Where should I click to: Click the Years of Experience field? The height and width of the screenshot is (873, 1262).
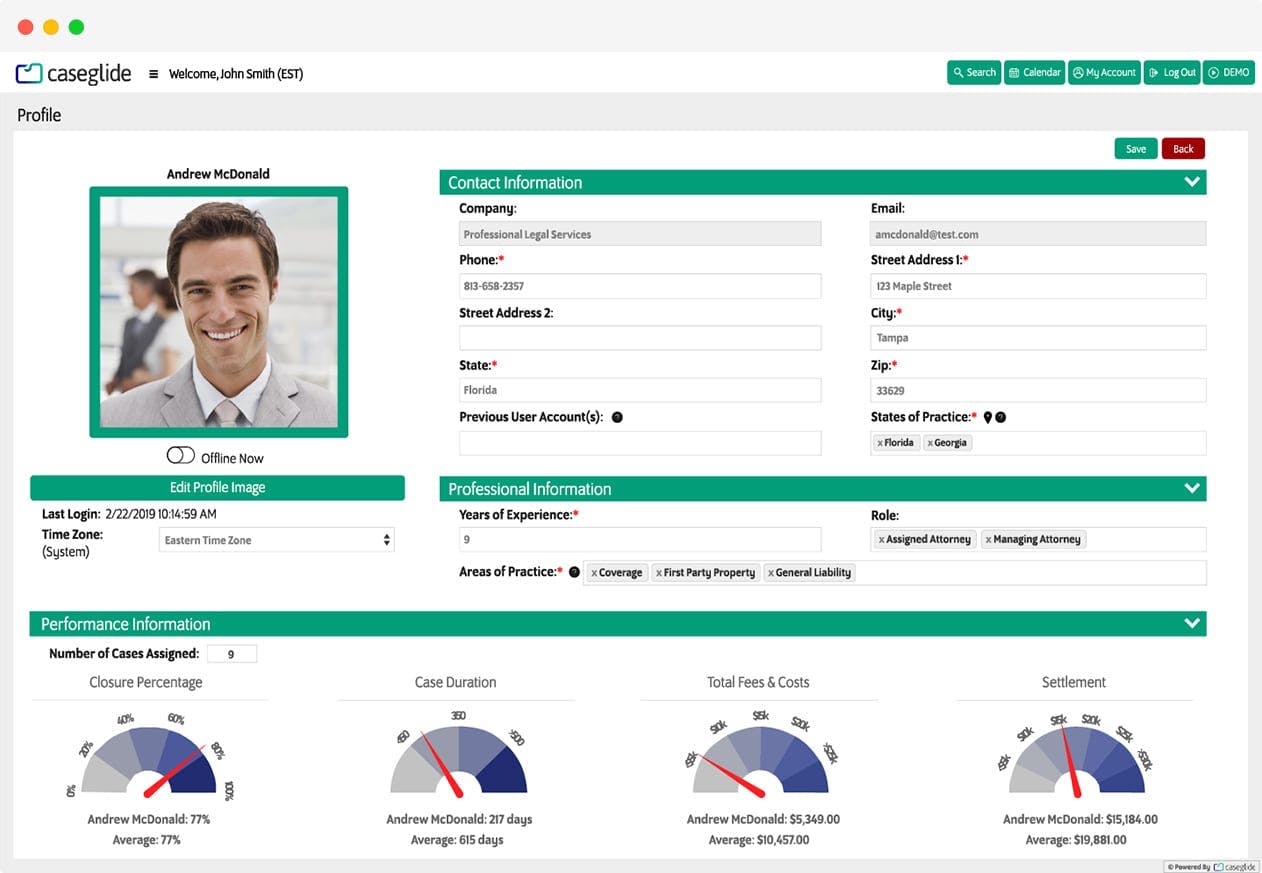(x=640, y=539)
